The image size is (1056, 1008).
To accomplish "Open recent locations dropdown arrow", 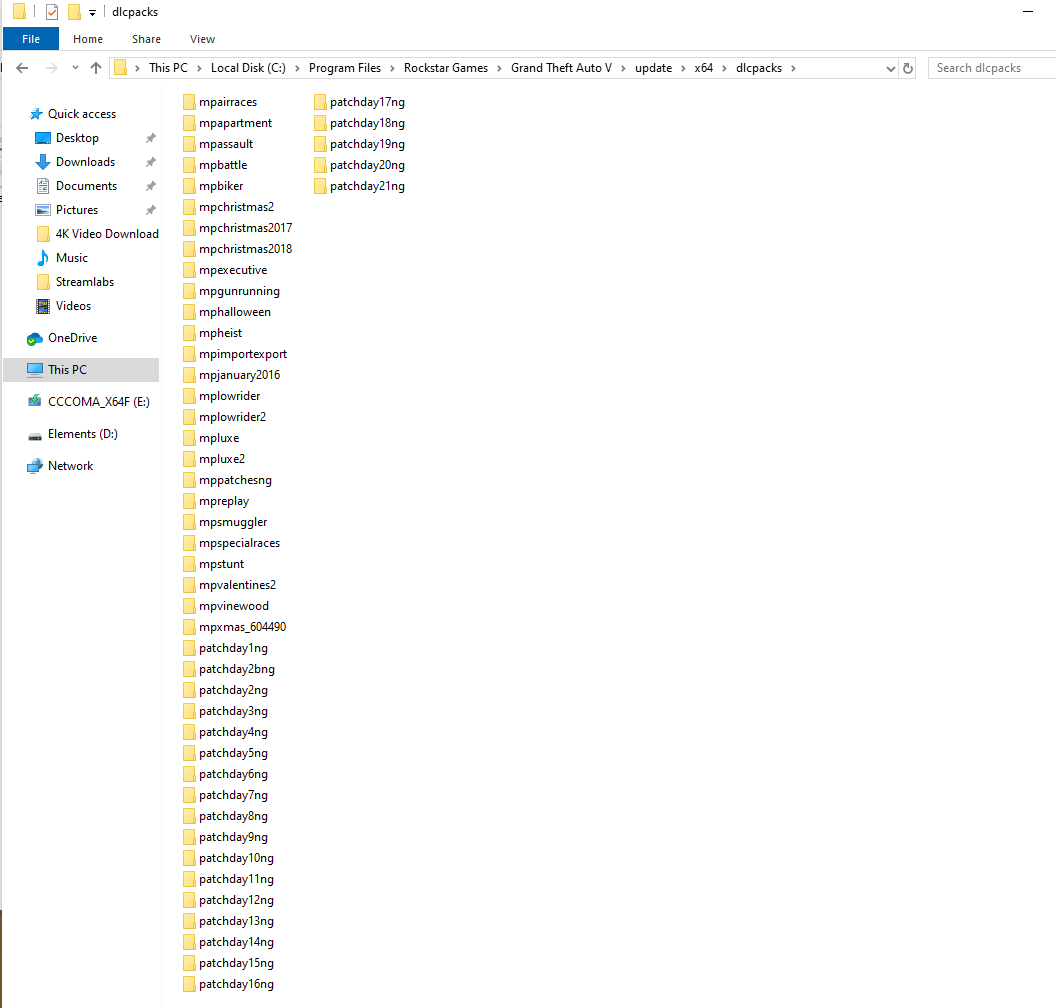I will 75,68.
